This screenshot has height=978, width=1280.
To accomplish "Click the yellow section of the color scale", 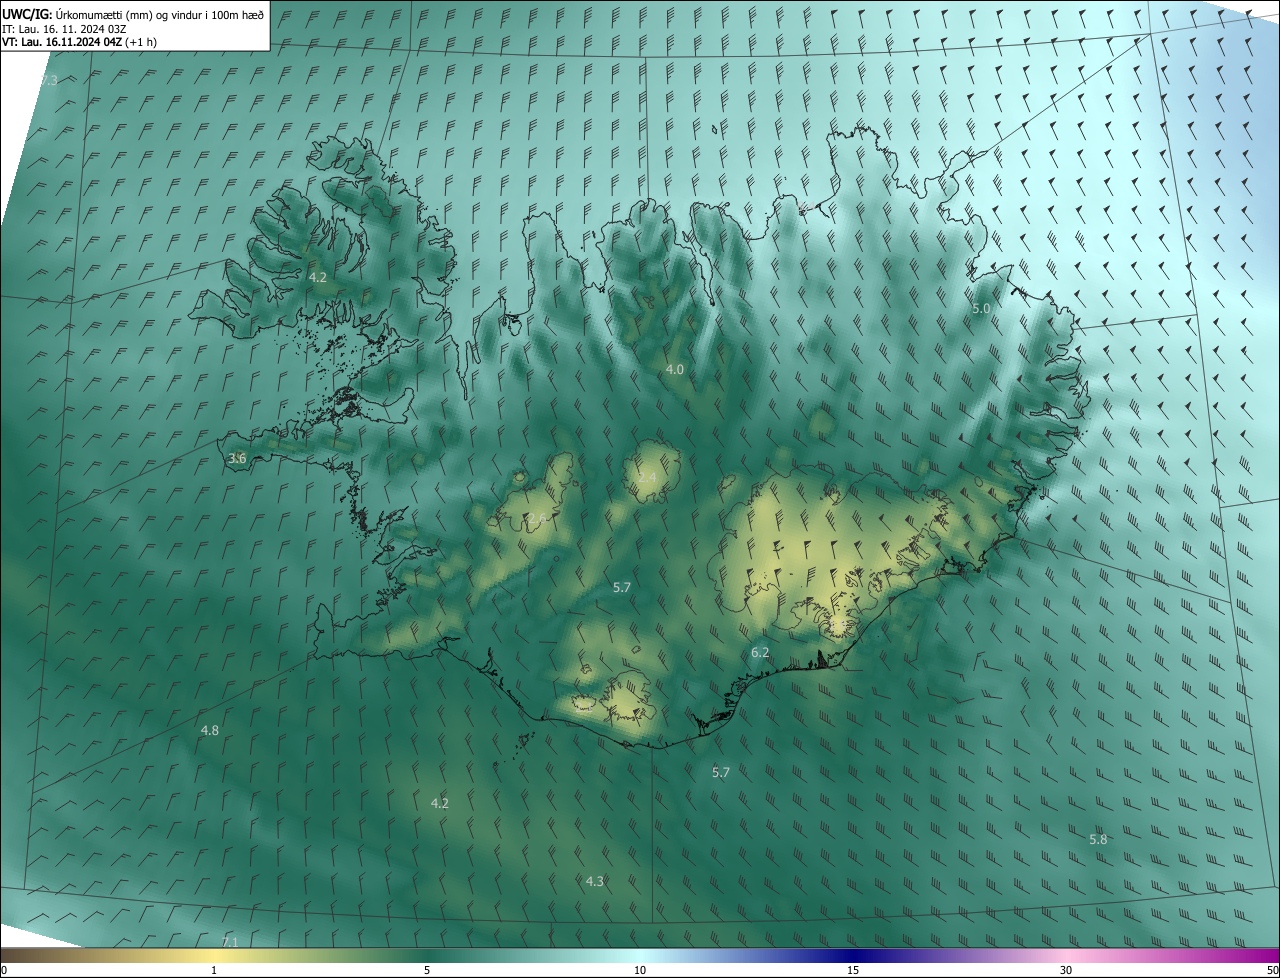I will pos(214,956).
